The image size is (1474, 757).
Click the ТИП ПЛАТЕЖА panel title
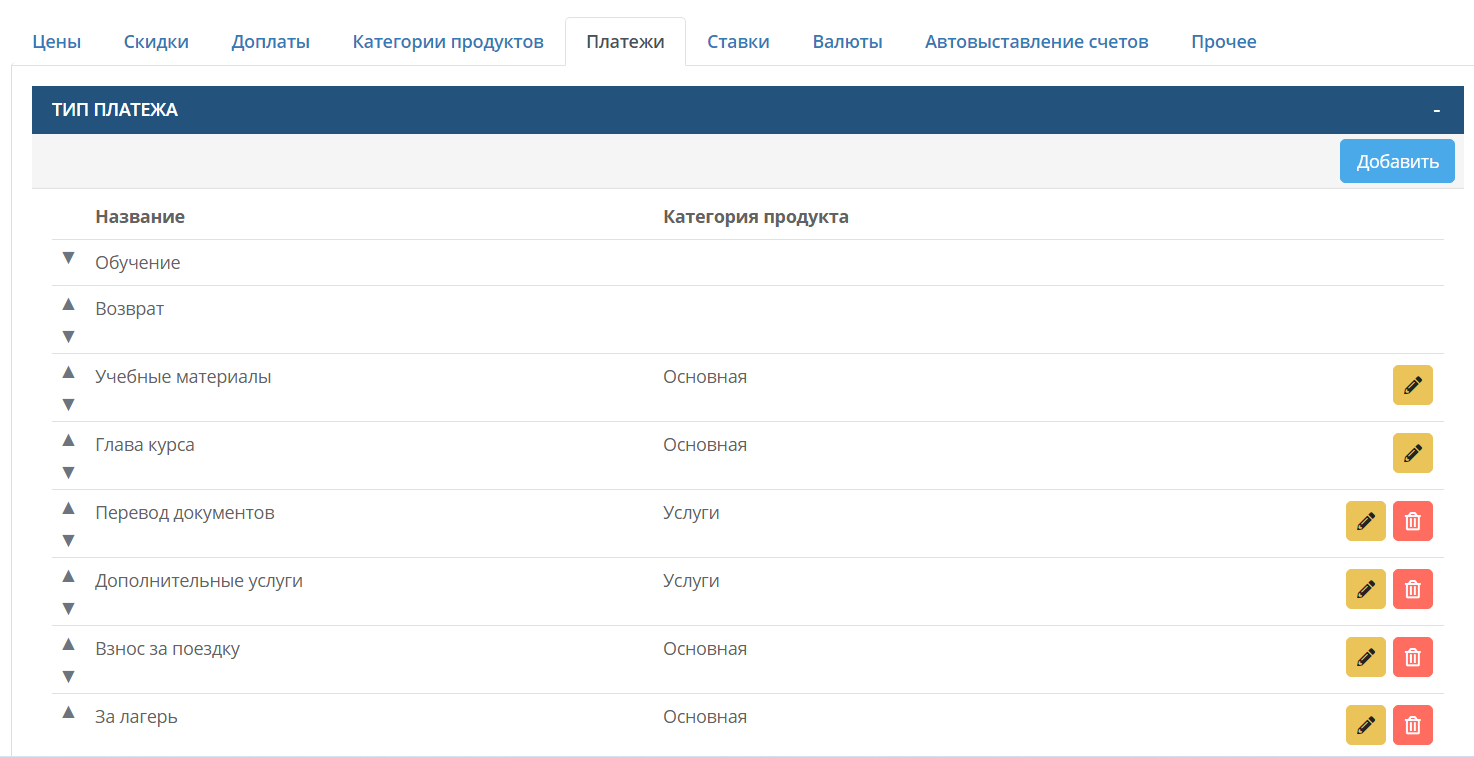click(x=115, y=110)
